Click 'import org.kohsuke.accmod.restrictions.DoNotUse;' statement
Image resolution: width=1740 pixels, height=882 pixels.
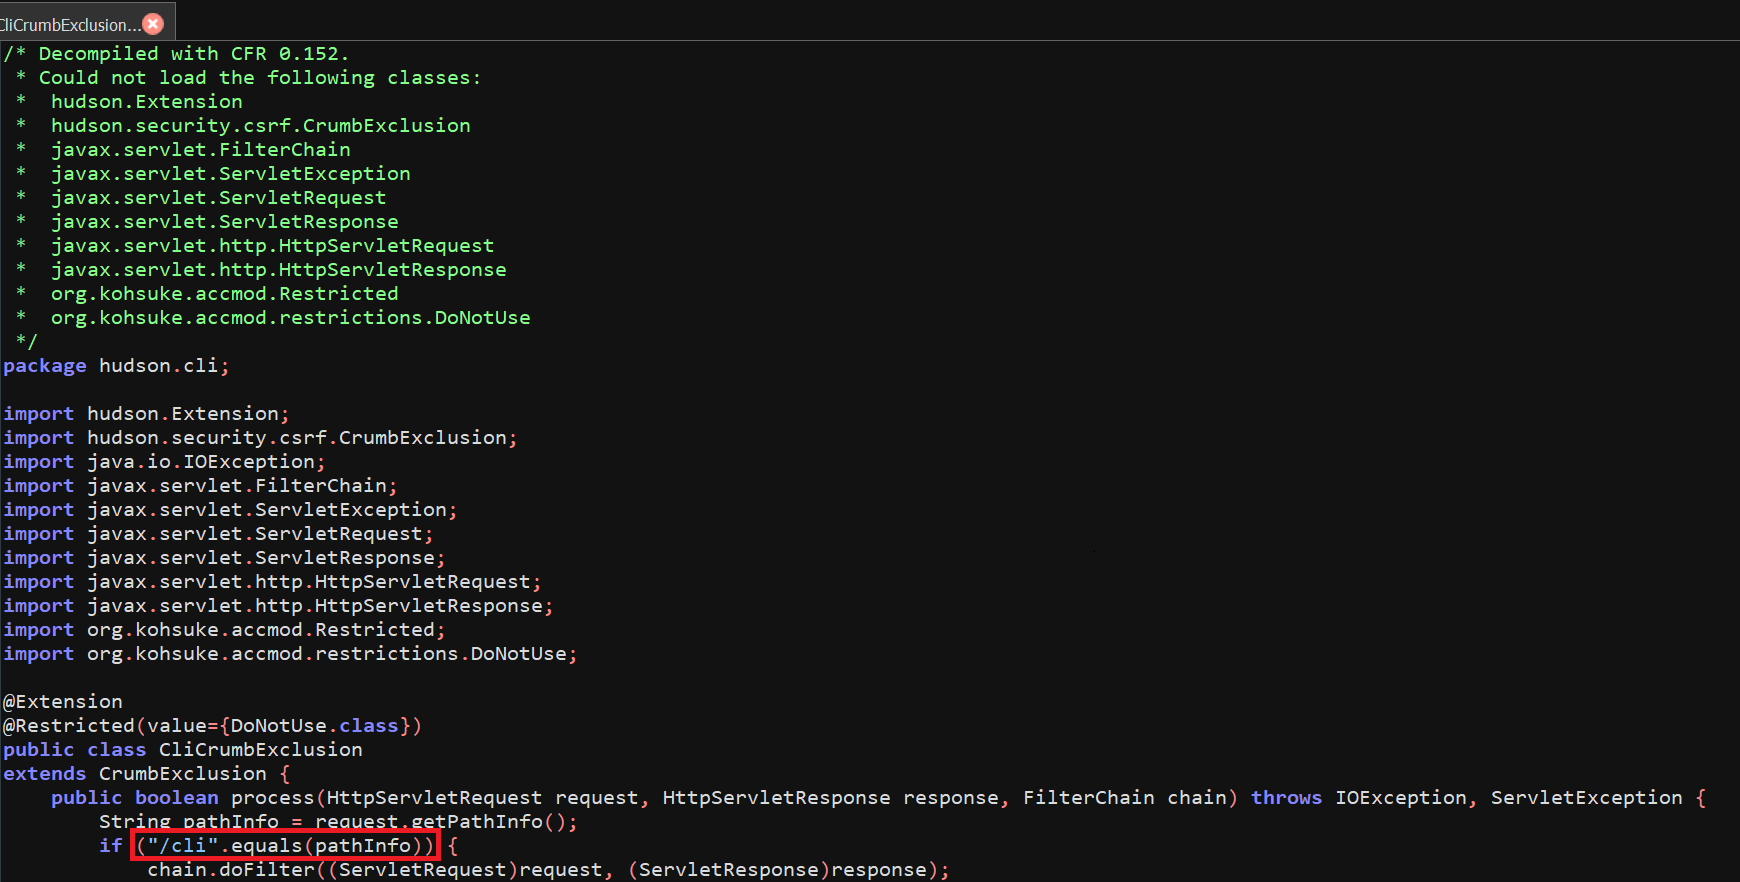click(290, 654)
